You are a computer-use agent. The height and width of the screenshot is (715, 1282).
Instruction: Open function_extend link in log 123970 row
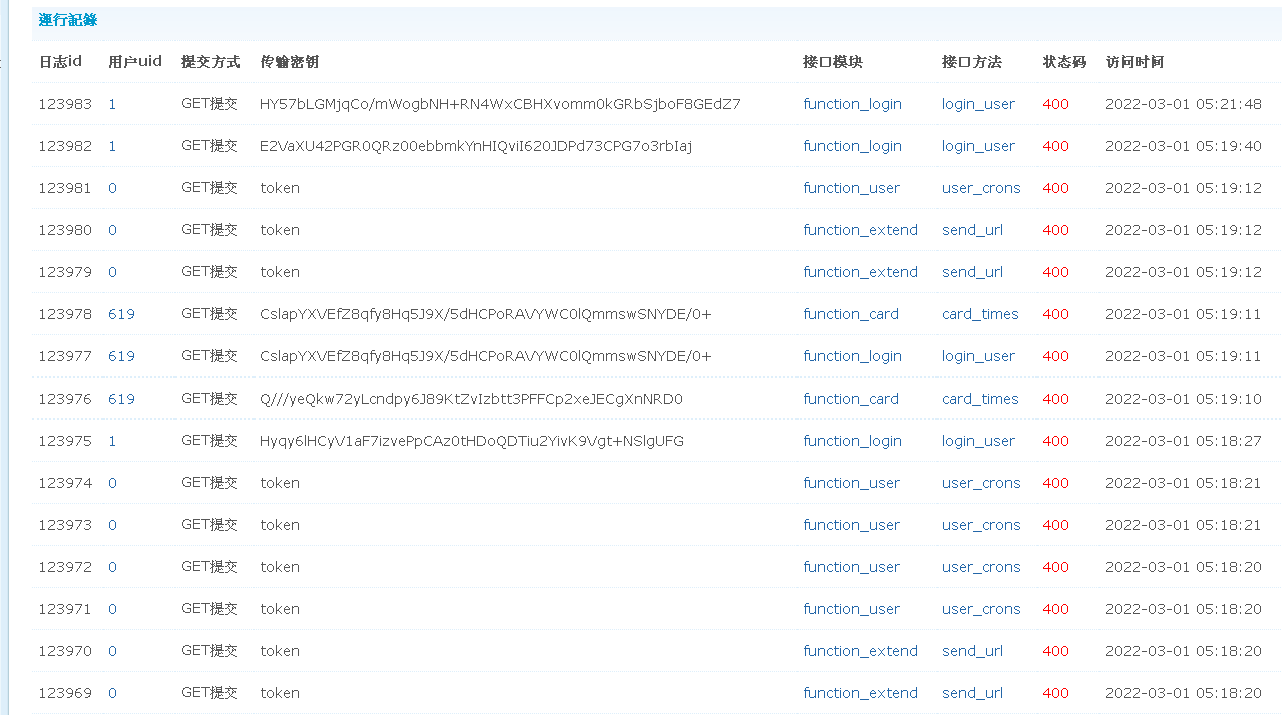(860, 651)
